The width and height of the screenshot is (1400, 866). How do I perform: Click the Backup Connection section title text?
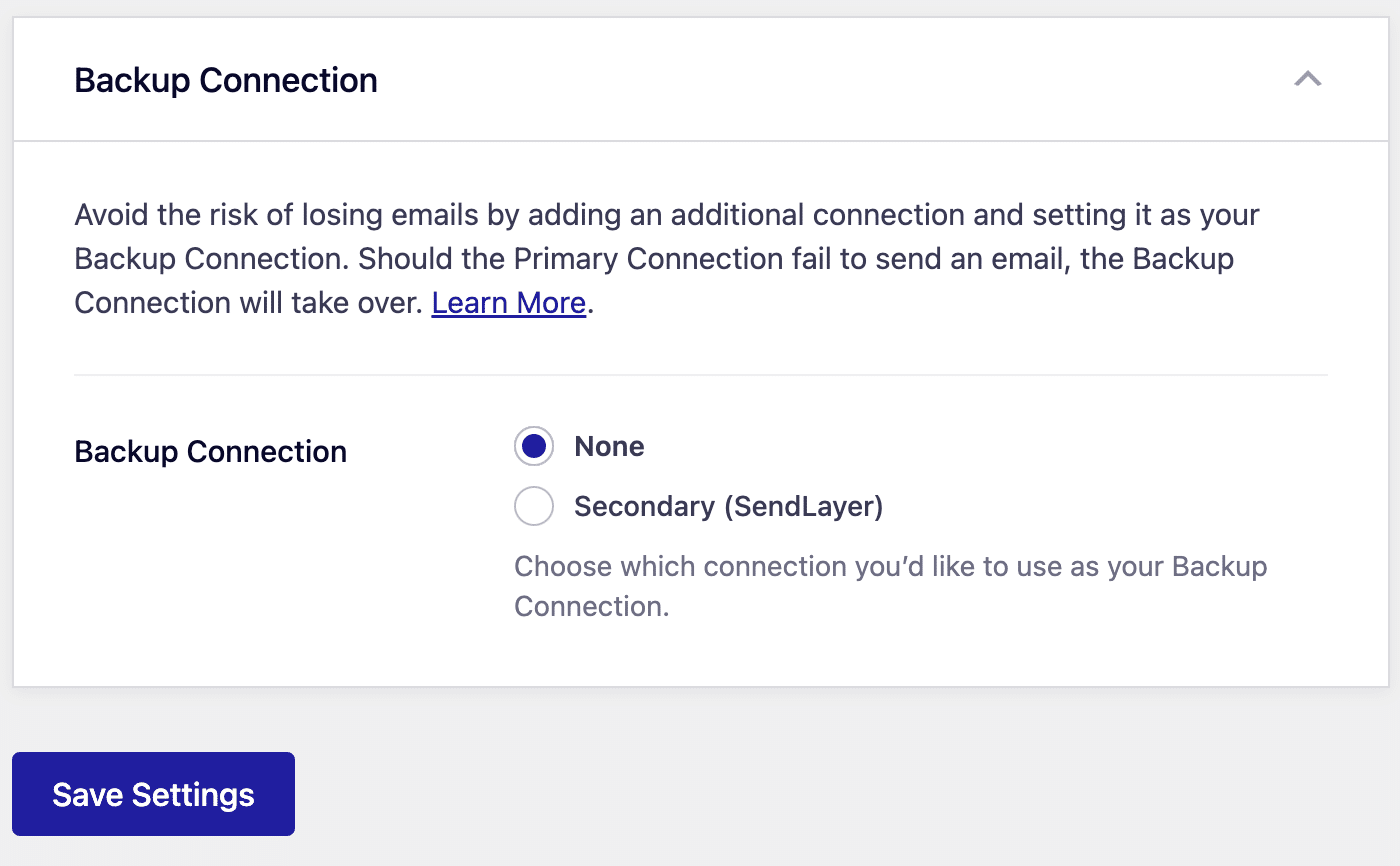[224, 79]
